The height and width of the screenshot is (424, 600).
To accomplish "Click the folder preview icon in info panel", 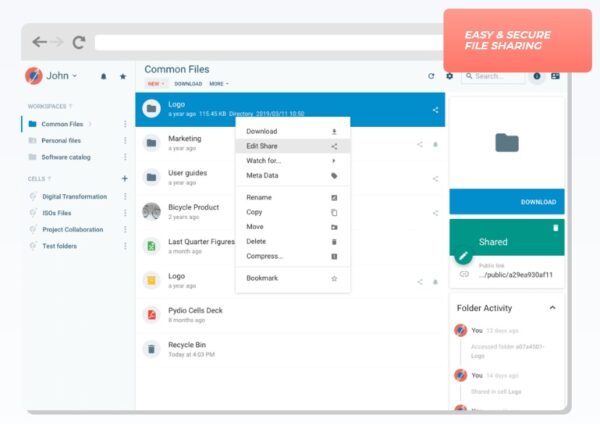I will click(507, 143).
